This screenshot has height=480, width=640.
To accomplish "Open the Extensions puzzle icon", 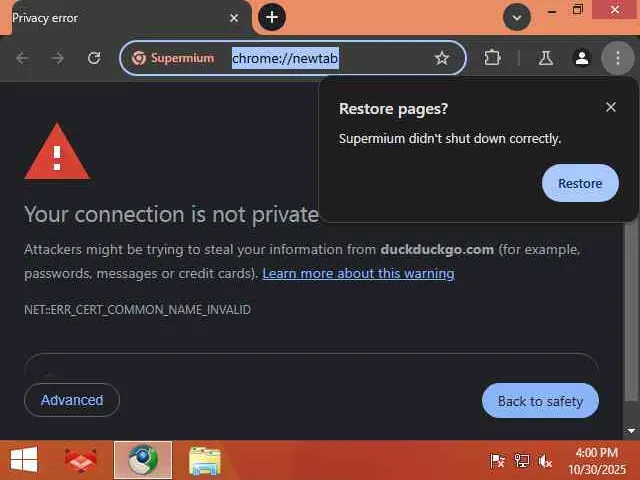I will pos(492,58).
